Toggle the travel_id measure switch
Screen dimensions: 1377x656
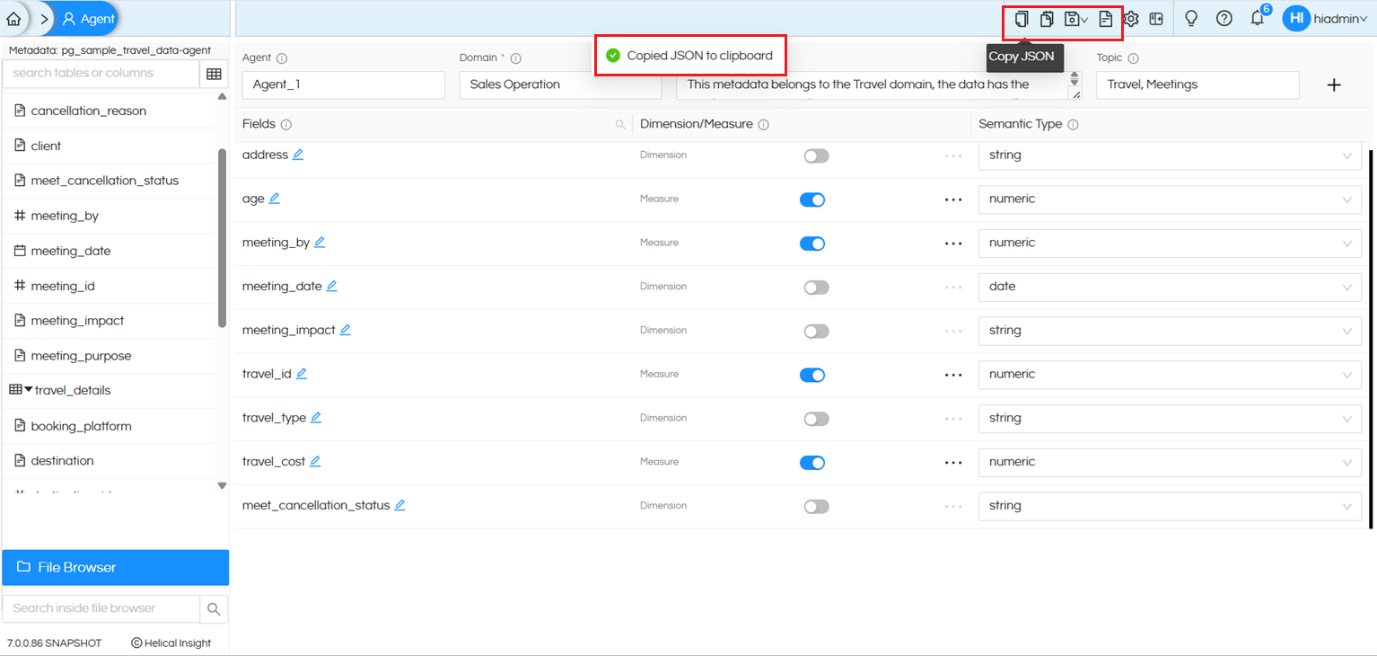(x=812, y=375)
